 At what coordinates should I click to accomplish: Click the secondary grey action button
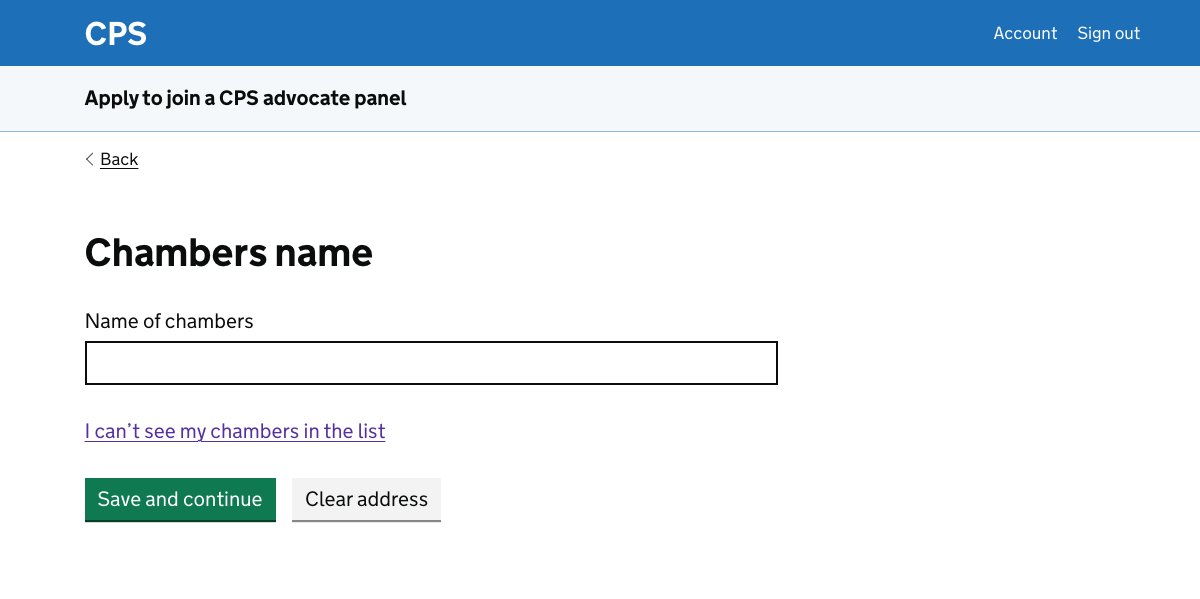click(366, 499)
